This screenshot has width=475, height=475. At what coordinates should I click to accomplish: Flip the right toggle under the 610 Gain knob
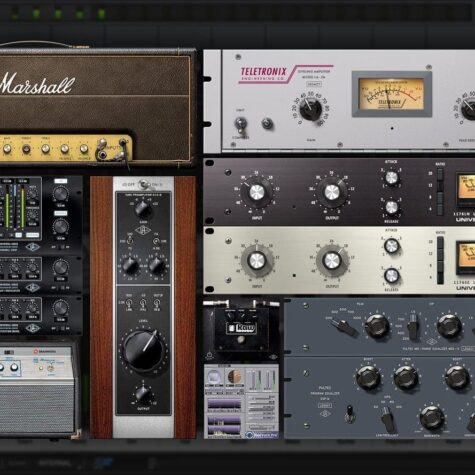156,241
